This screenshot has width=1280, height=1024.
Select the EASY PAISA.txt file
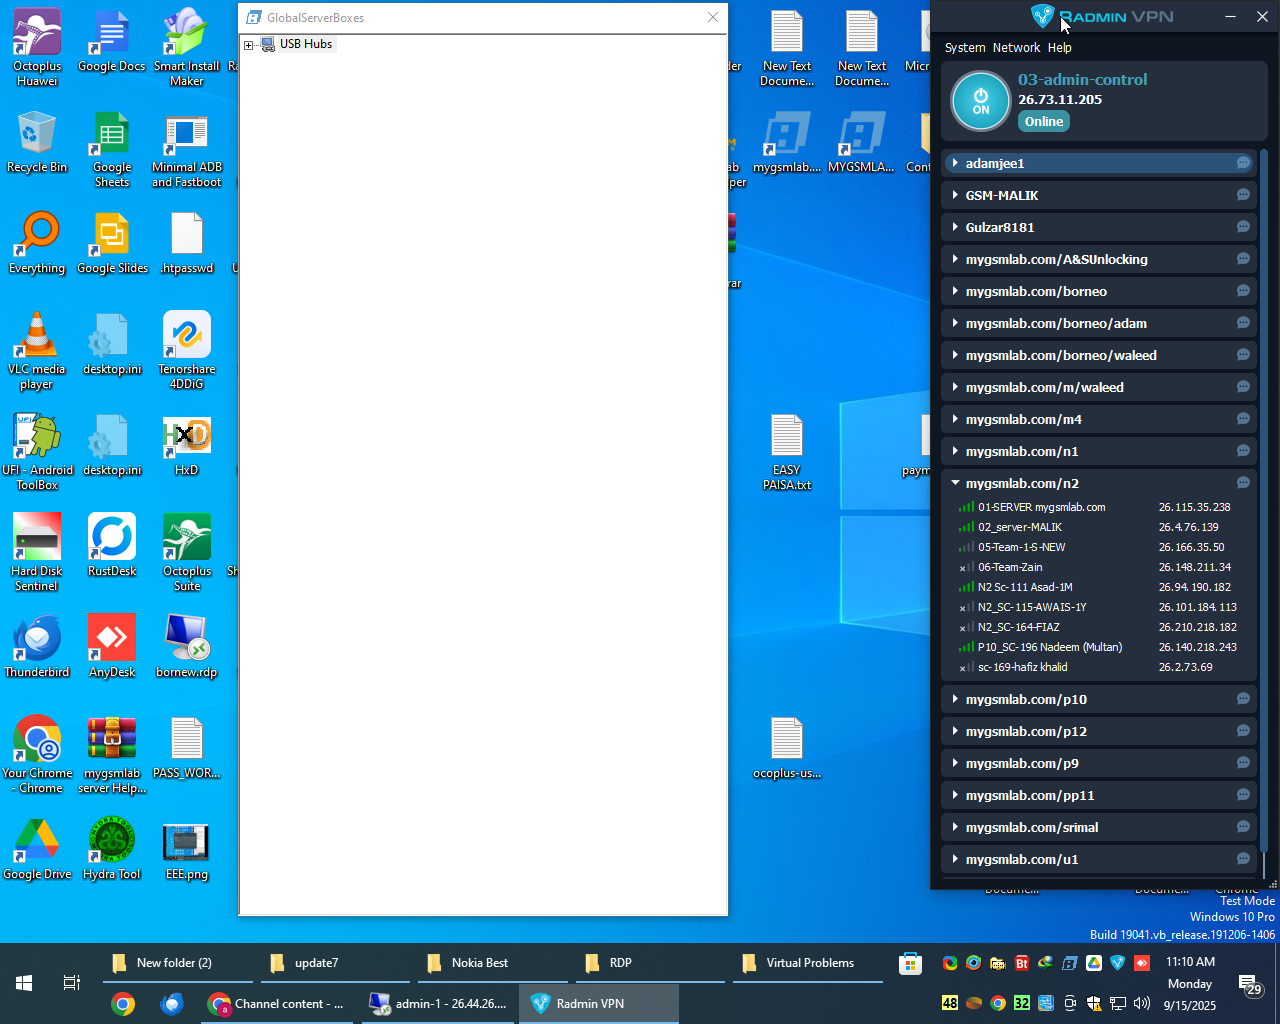tap(787, 452)
